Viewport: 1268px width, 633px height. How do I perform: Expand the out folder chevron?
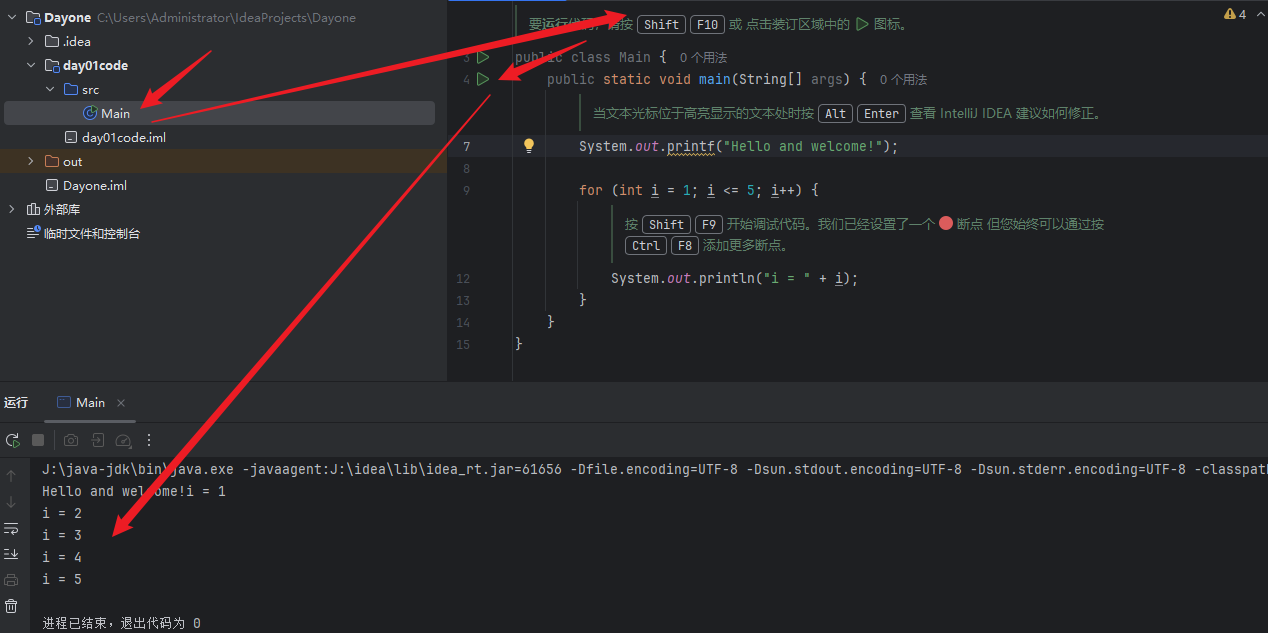31,161
